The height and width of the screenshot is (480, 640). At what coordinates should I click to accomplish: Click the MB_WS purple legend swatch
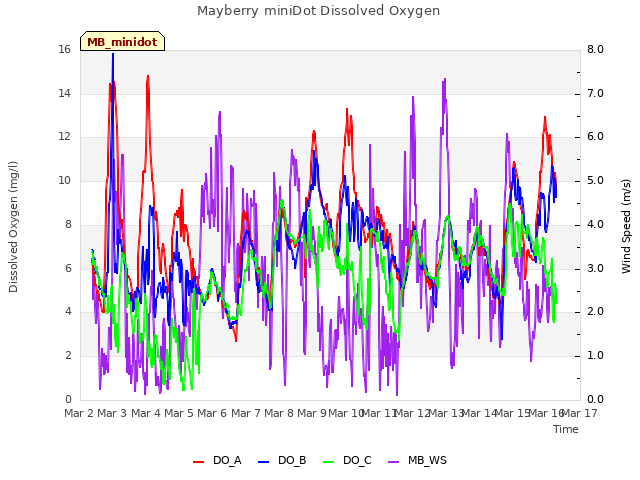pos(393,462)
